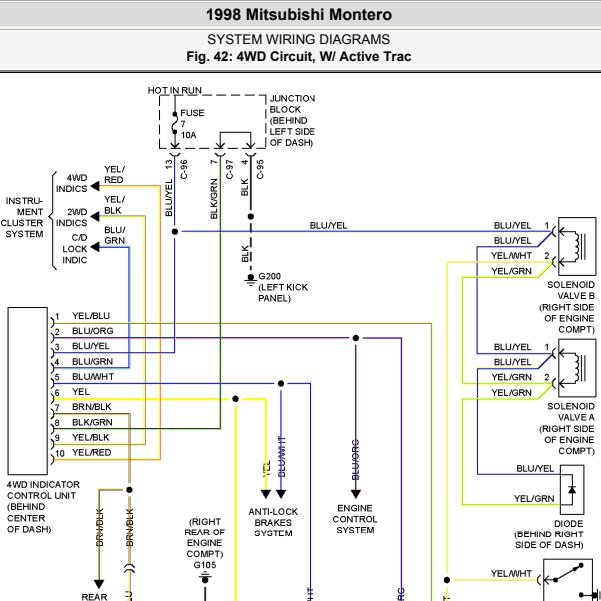Click the 4WD indicator control unit box

(x=28, y=391)
